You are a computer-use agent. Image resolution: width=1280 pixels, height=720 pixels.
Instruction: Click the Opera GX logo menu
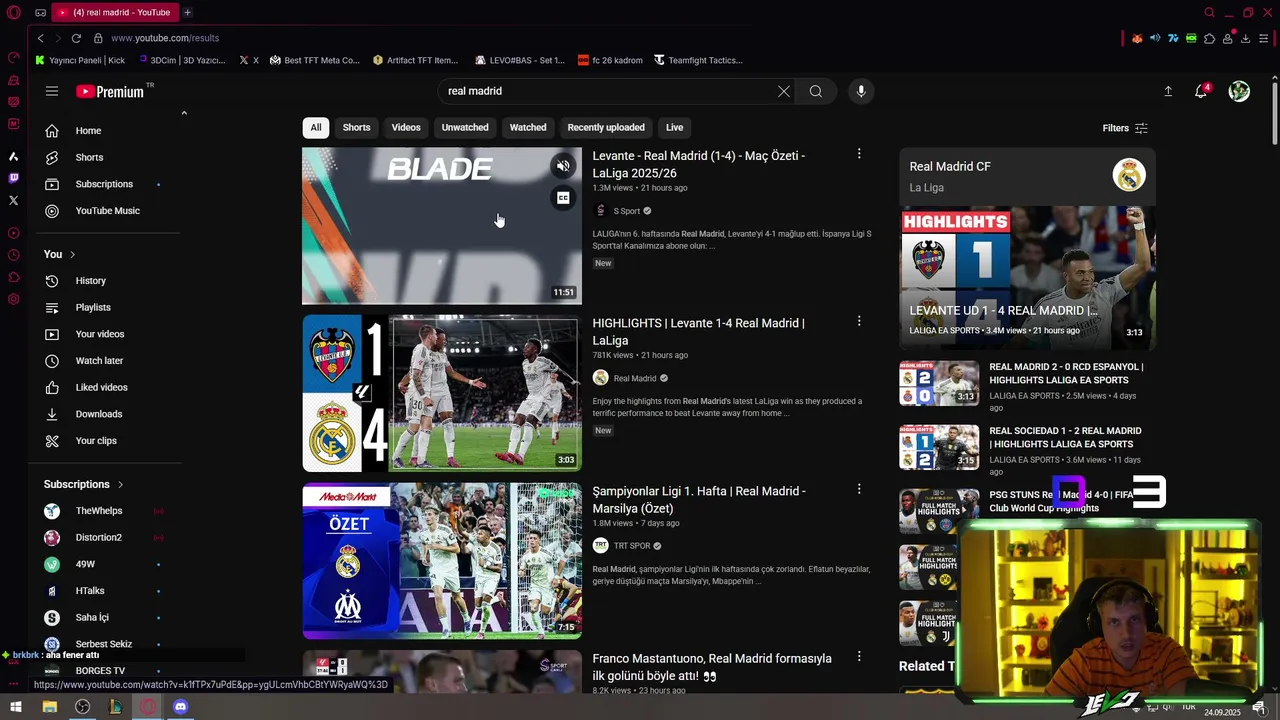tap(13, 13)
